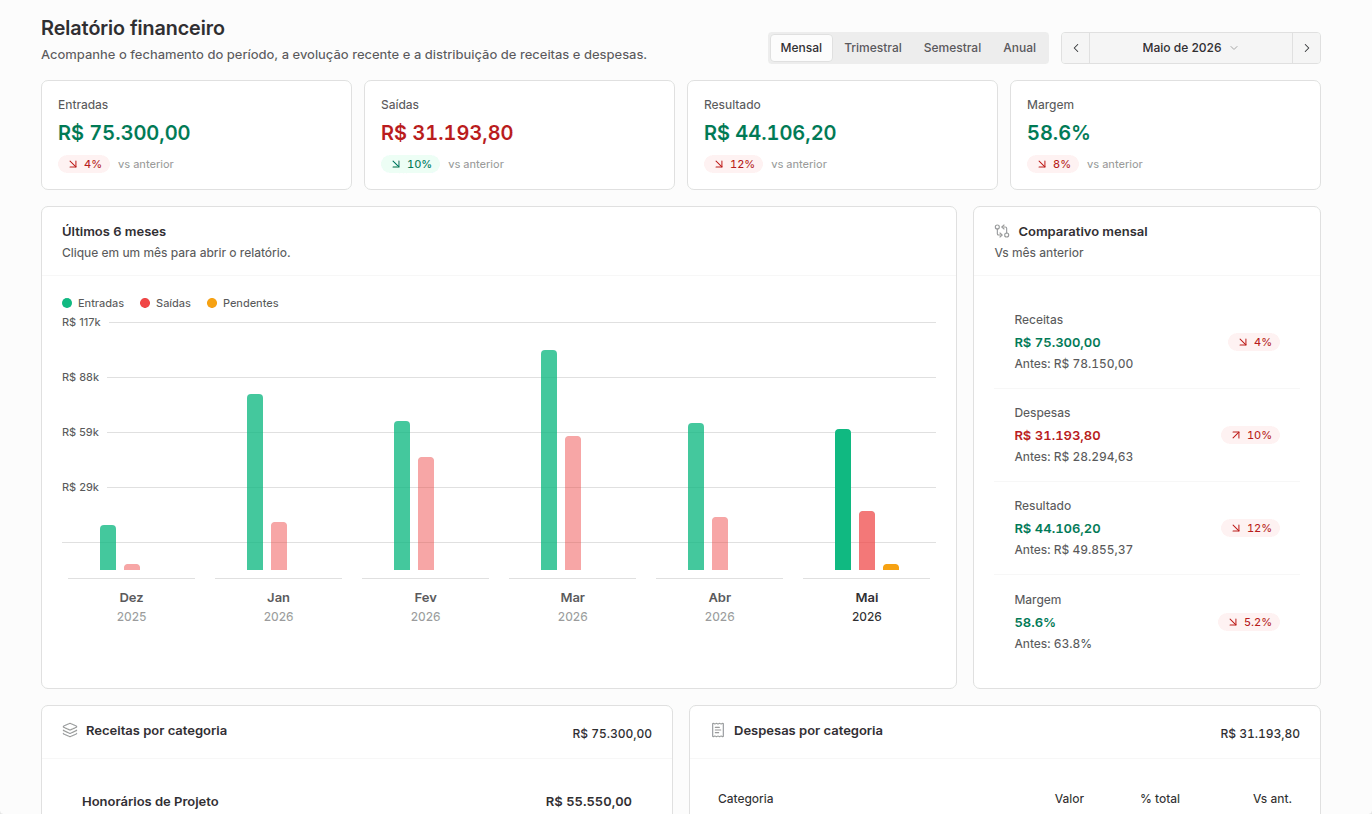The height and width of the screenshot is (814, 1372).
Task: Click the arrow in the Receitas 4% comparison badge
Action: (1243, 342)
